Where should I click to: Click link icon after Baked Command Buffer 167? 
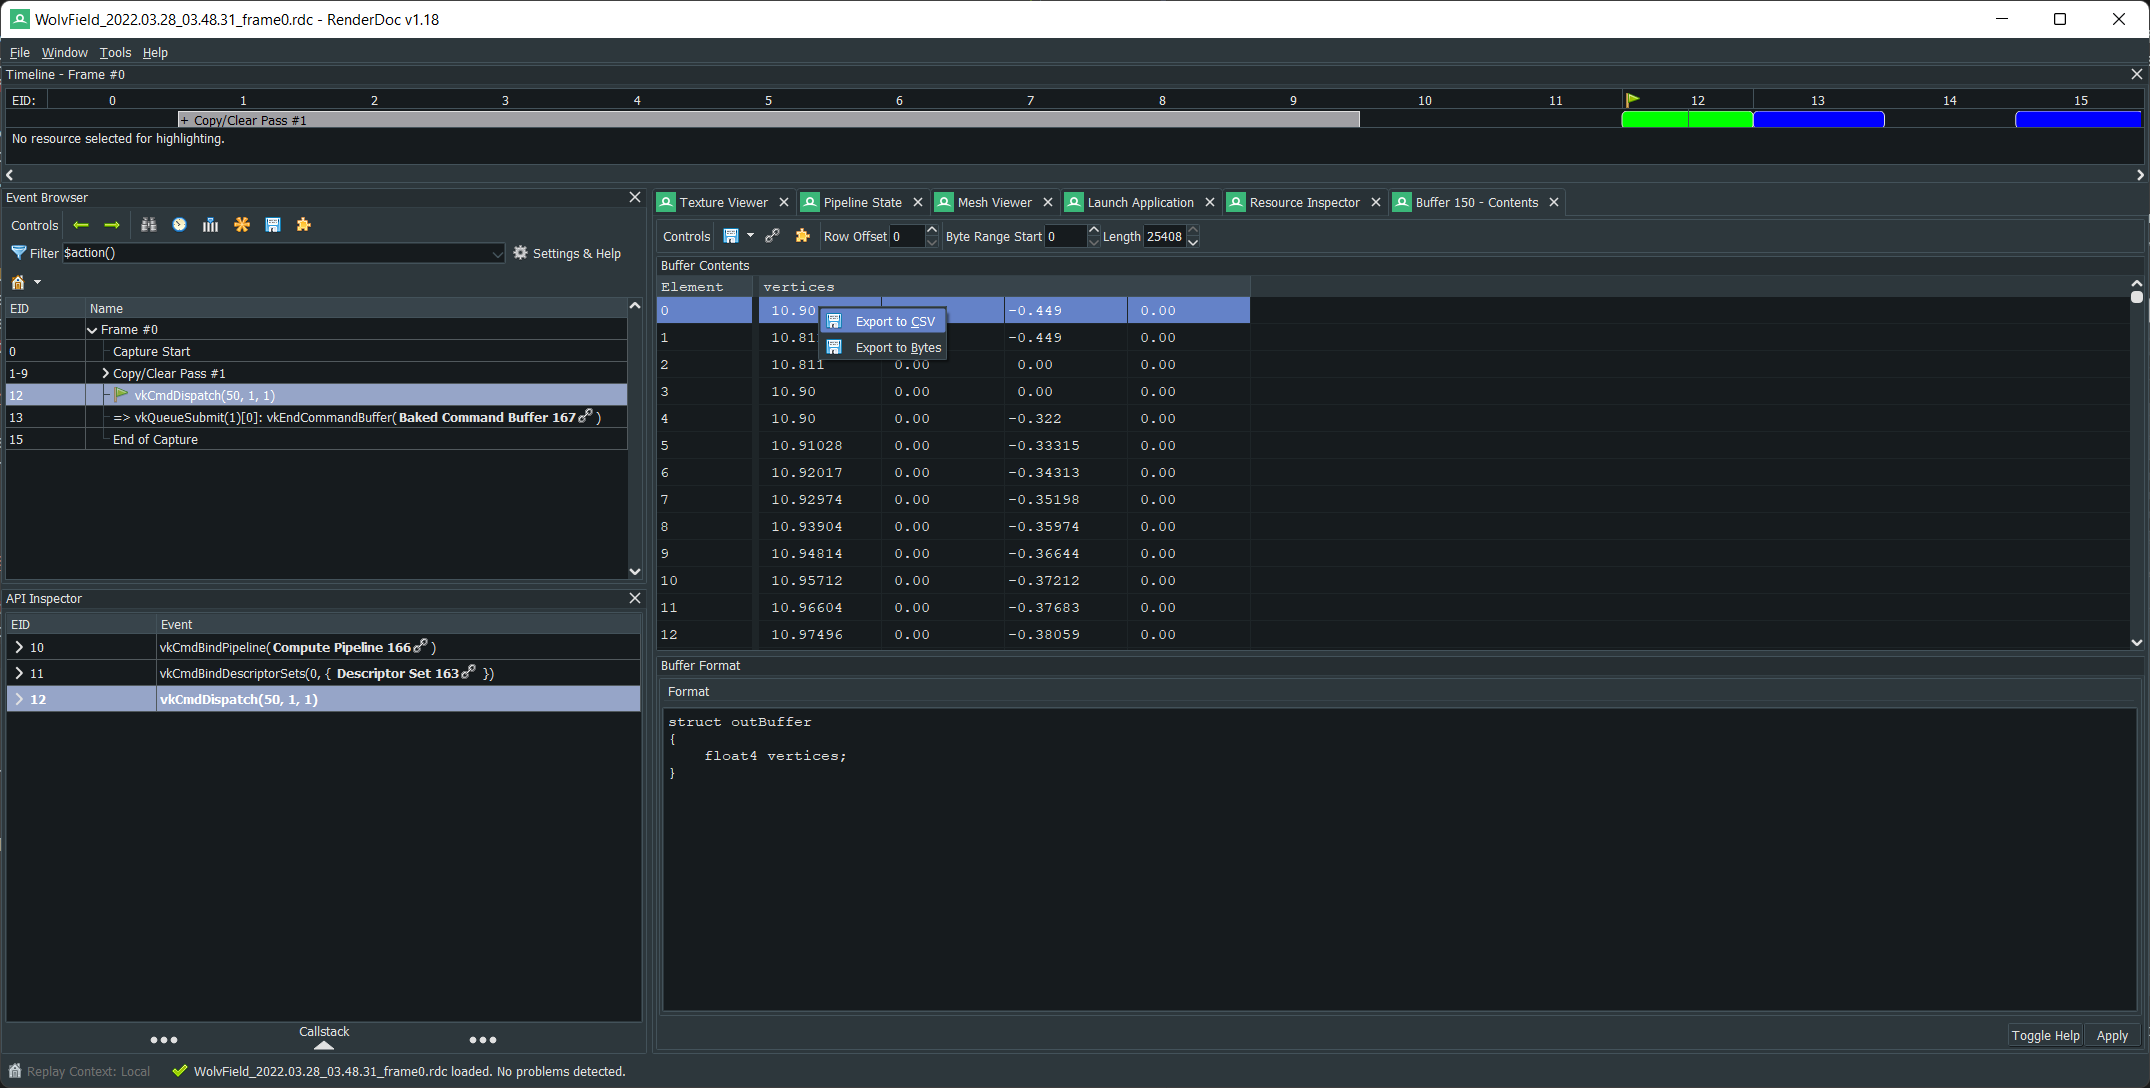[x=586, y=416]
